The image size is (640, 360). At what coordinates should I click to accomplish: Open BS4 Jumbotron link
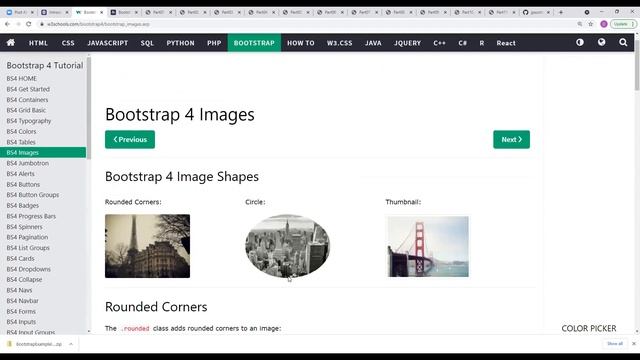tap(27, 163)
